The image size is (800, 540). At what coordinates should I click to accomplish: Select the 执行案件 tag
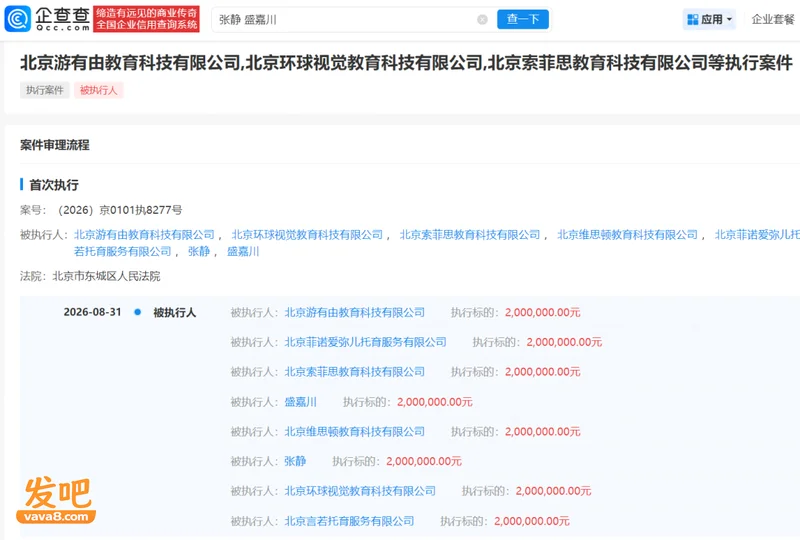point(45,90)
